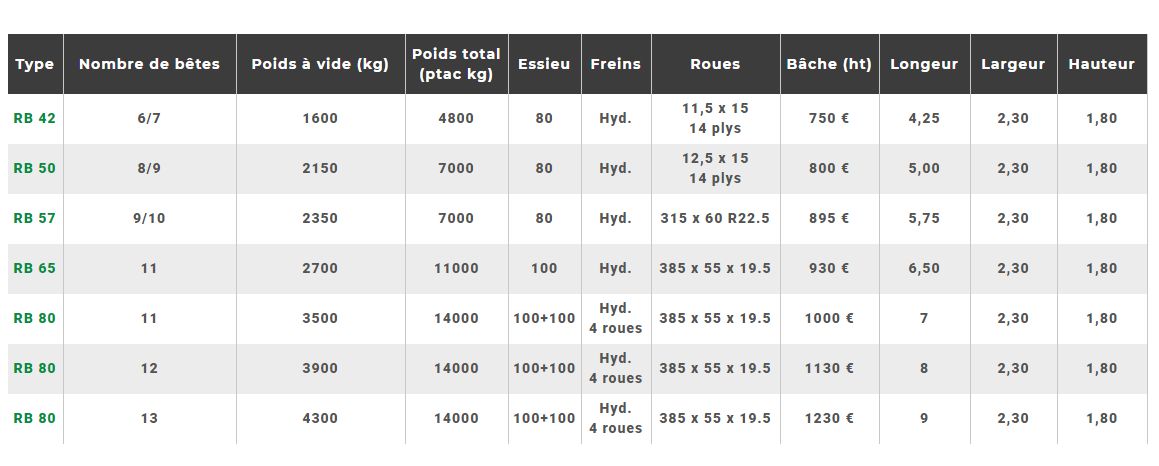This screenshot has height=466, width=1159.
Task: Click the Bâche (ht) column header
Action: pos(829,64)
